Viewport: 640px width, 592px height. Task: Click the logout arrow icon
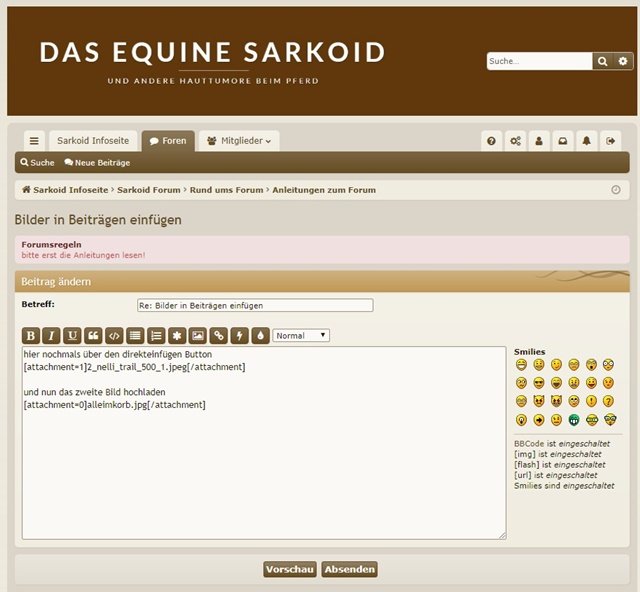pyautogui.click(x=612, y=141)
